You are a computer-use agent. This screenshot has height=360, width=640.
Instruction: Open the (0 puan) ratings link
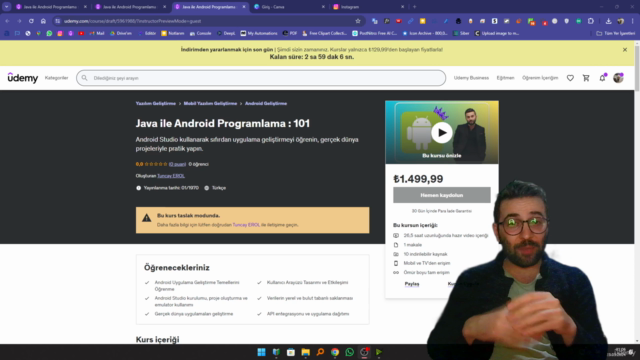pos(177,164)
